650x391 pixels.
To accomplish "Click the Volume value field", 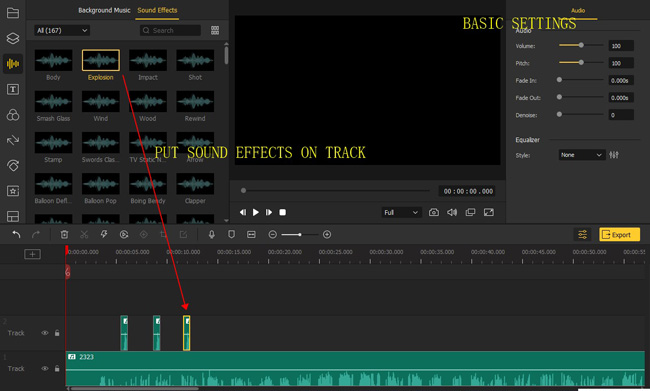I will click(x=621, y=46).
